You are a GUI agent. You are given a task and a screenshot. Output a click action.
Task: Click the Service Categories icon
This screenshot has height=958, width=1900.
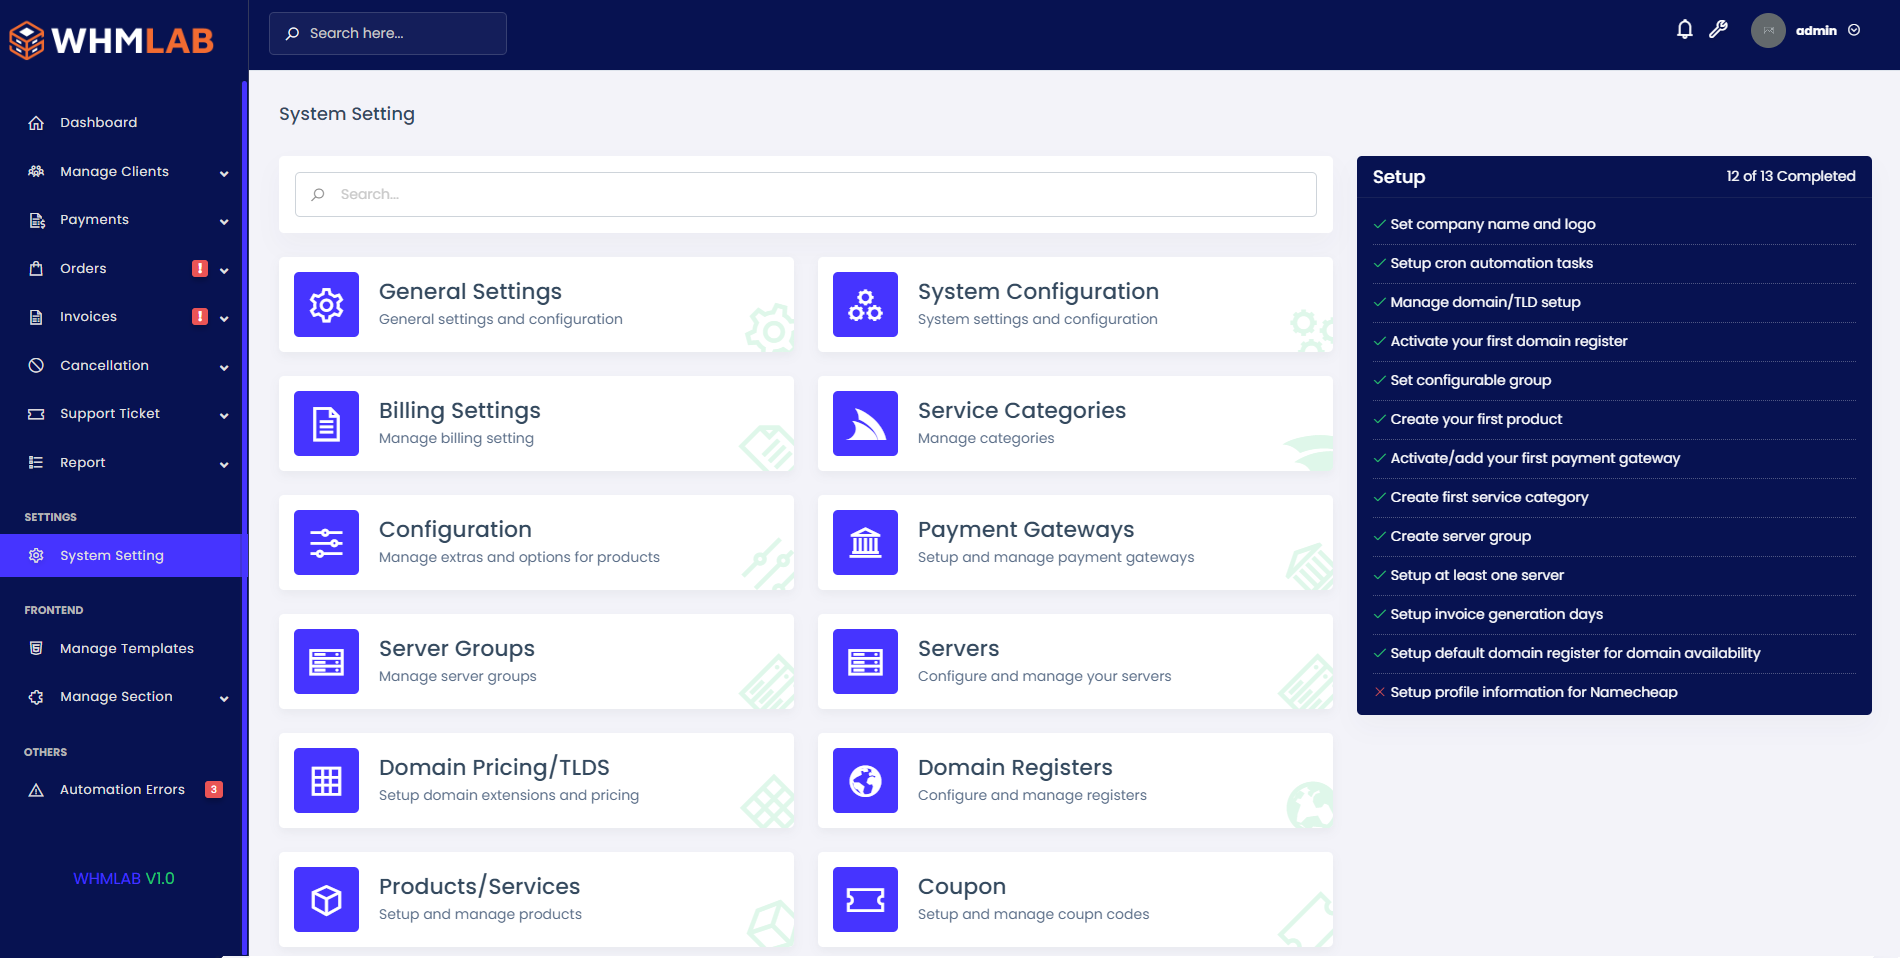(865, 424)
